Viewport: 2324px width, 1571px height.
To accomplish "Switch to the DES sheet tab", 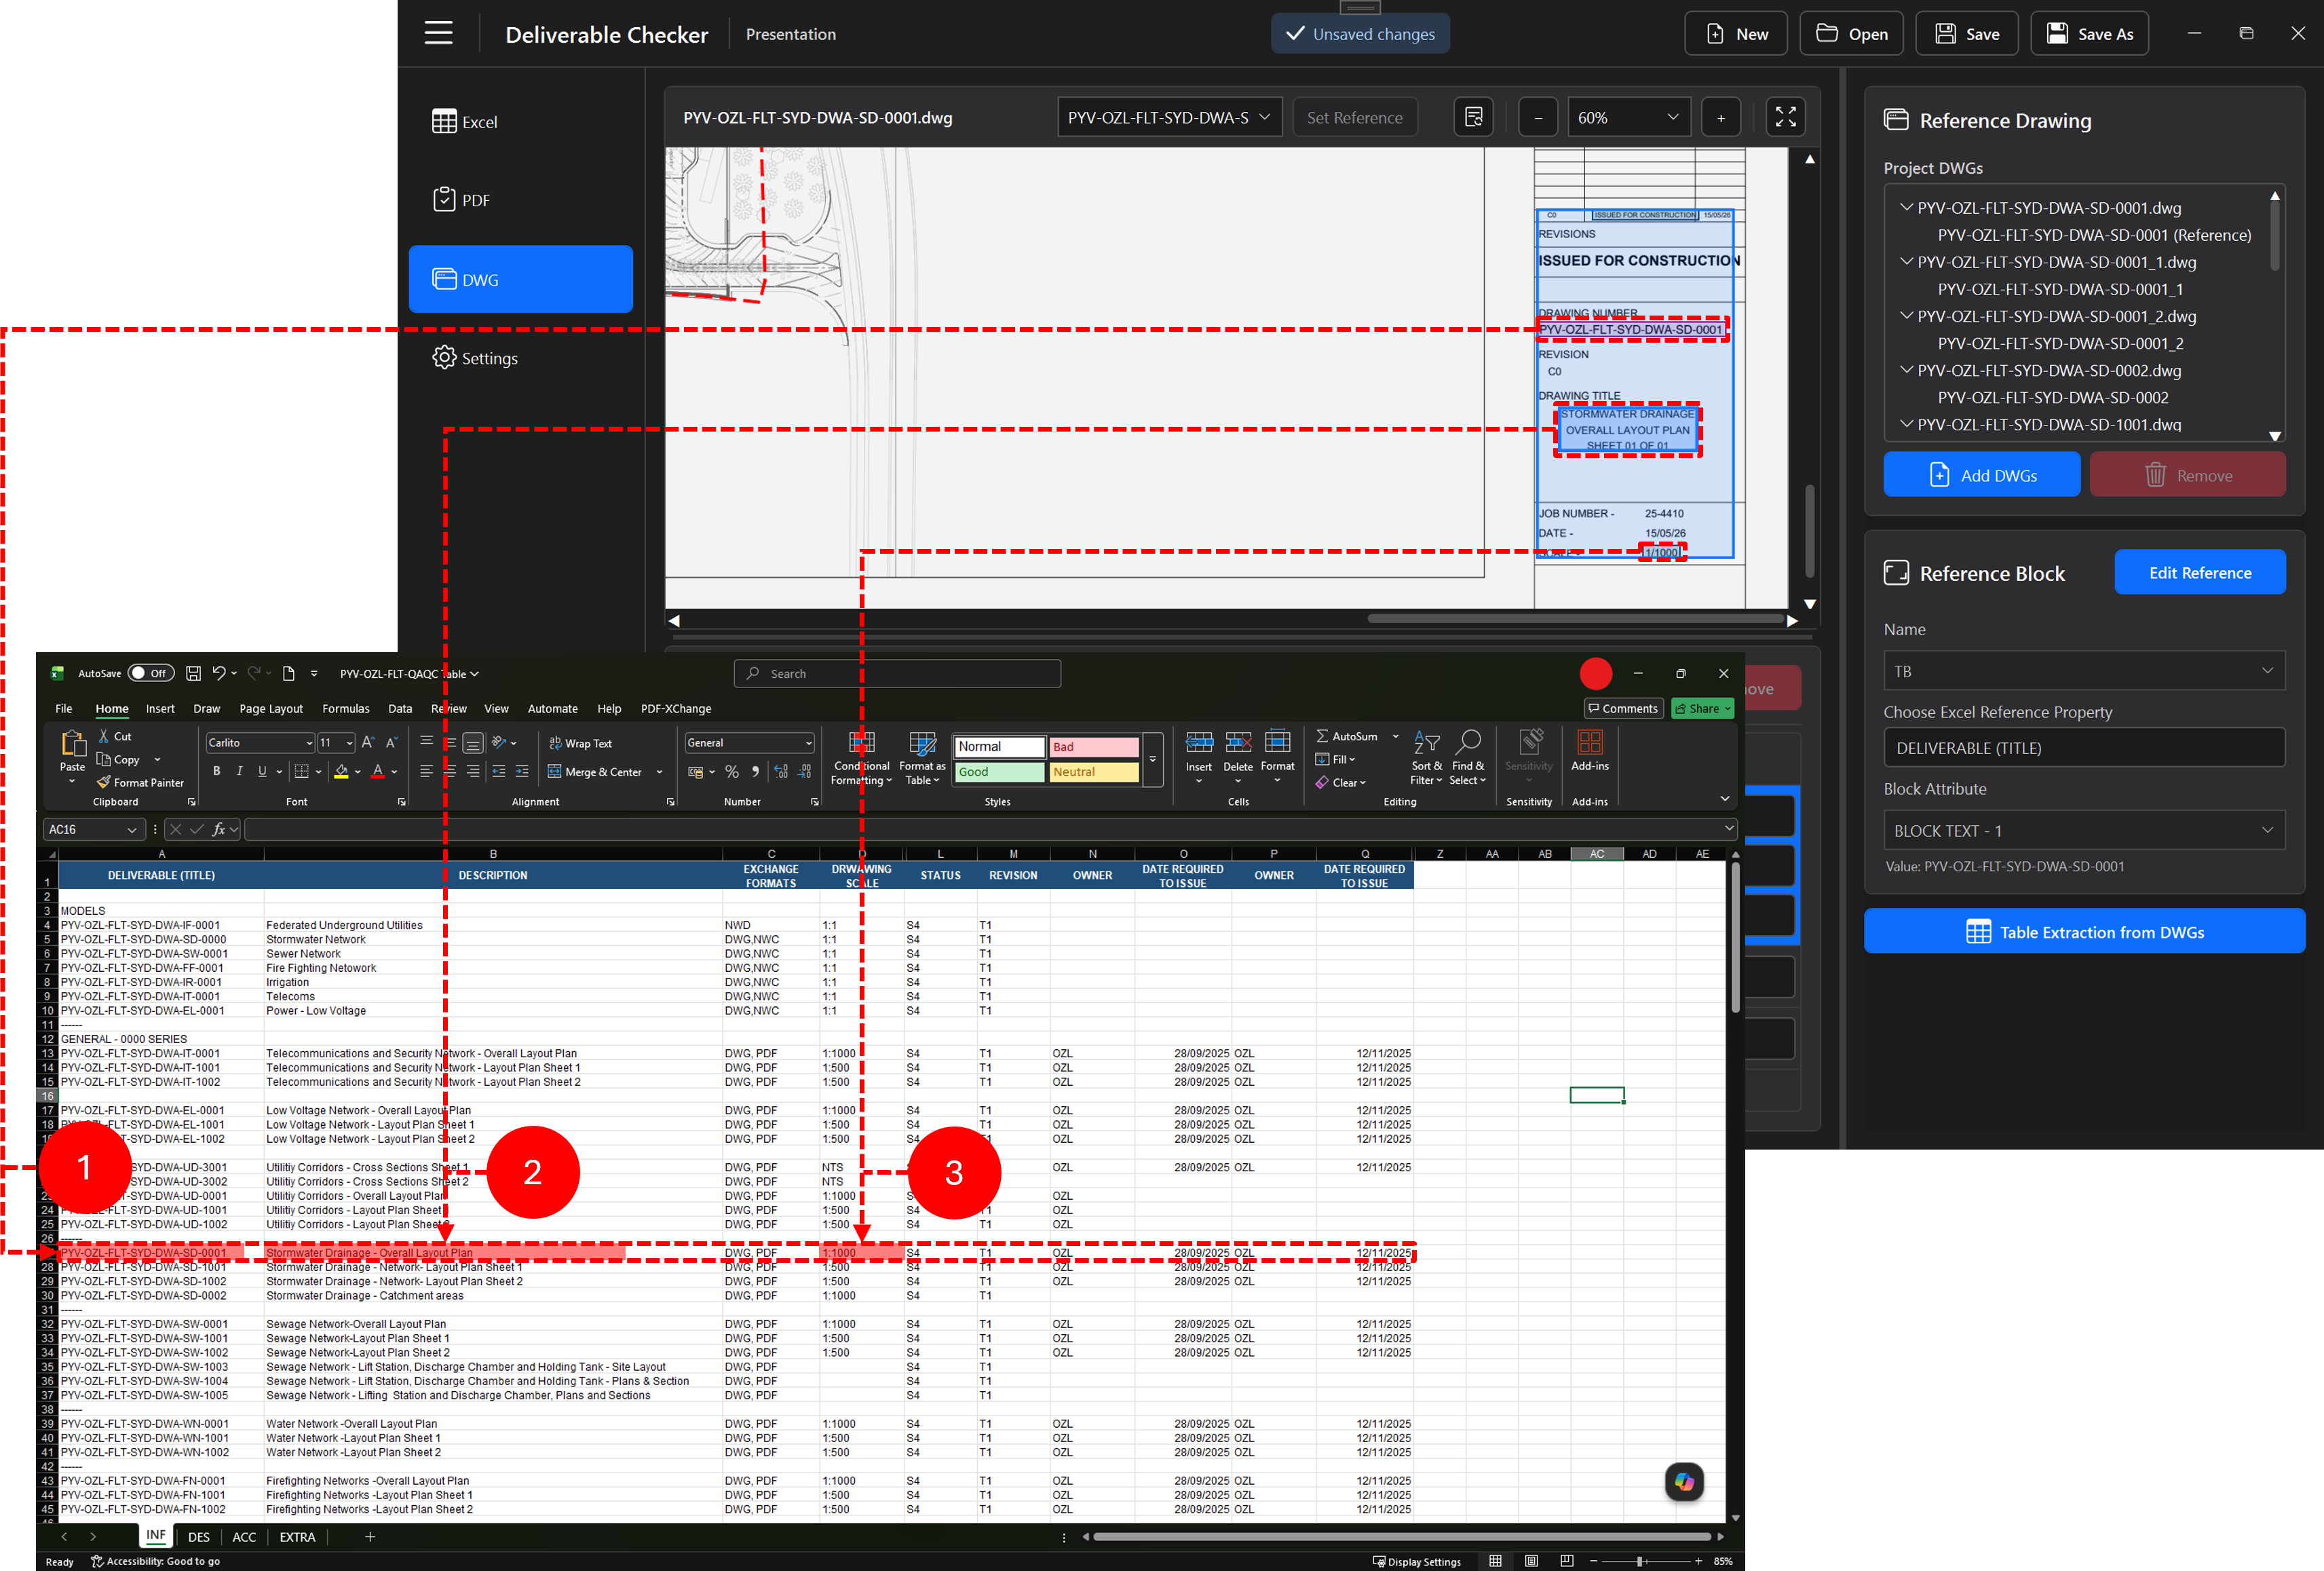I will 199,1537.
